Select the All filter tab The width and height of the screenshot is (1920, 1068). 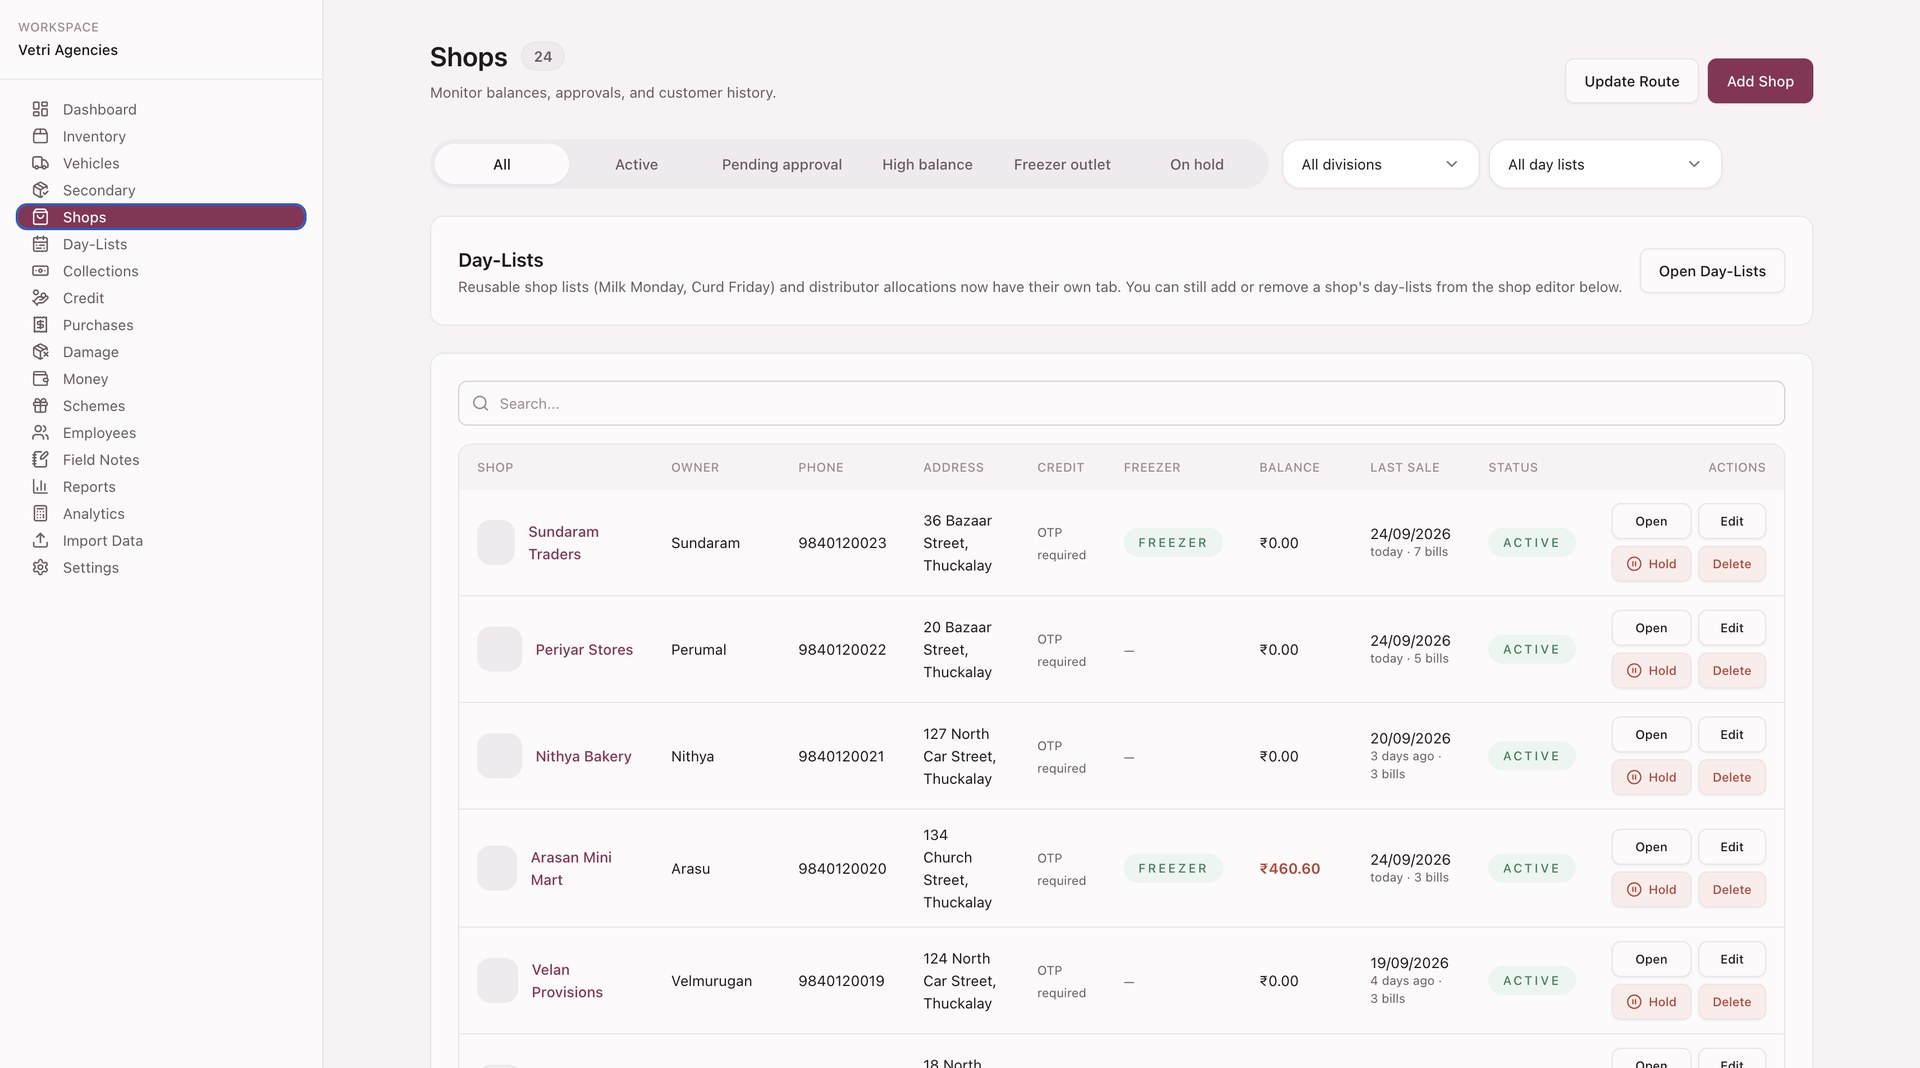[502, 164]
